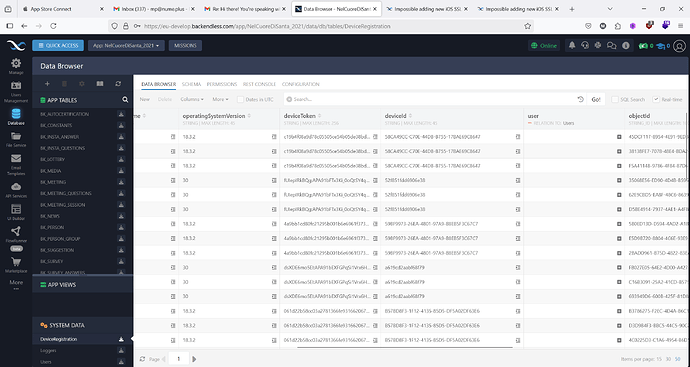This screenshot has width=690, height=367.
Task: Disable the Real-time checkbox
Action: tap(656, 99)
